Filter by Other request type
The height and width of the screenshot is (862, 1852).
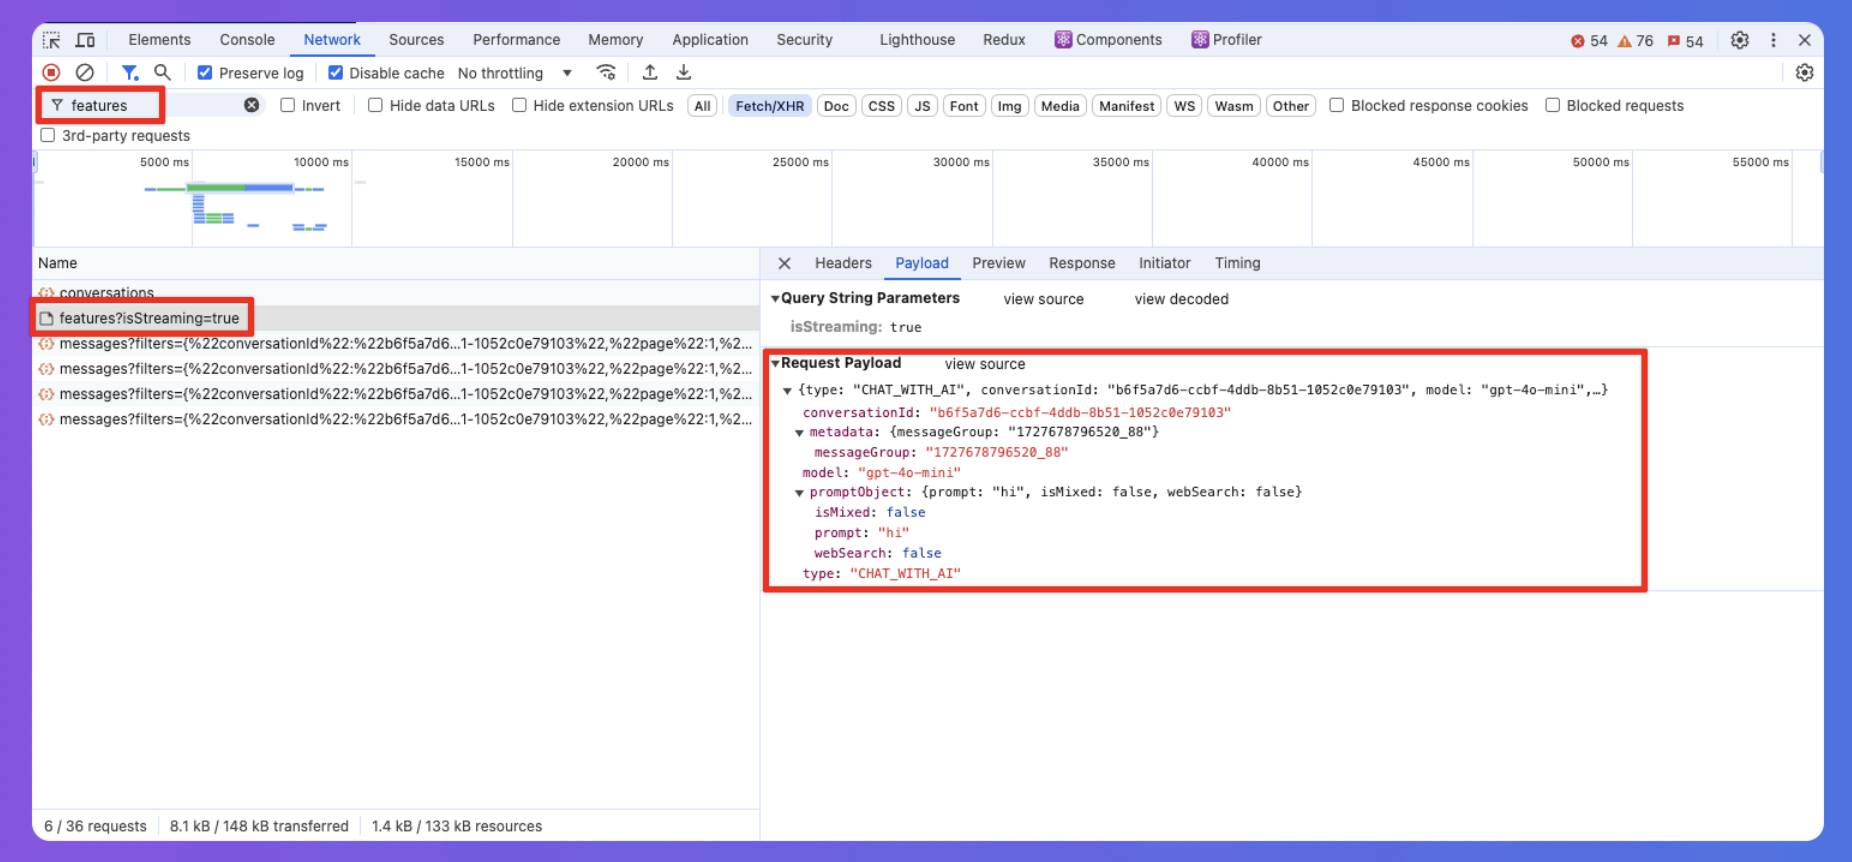[x=1291, y=106]
